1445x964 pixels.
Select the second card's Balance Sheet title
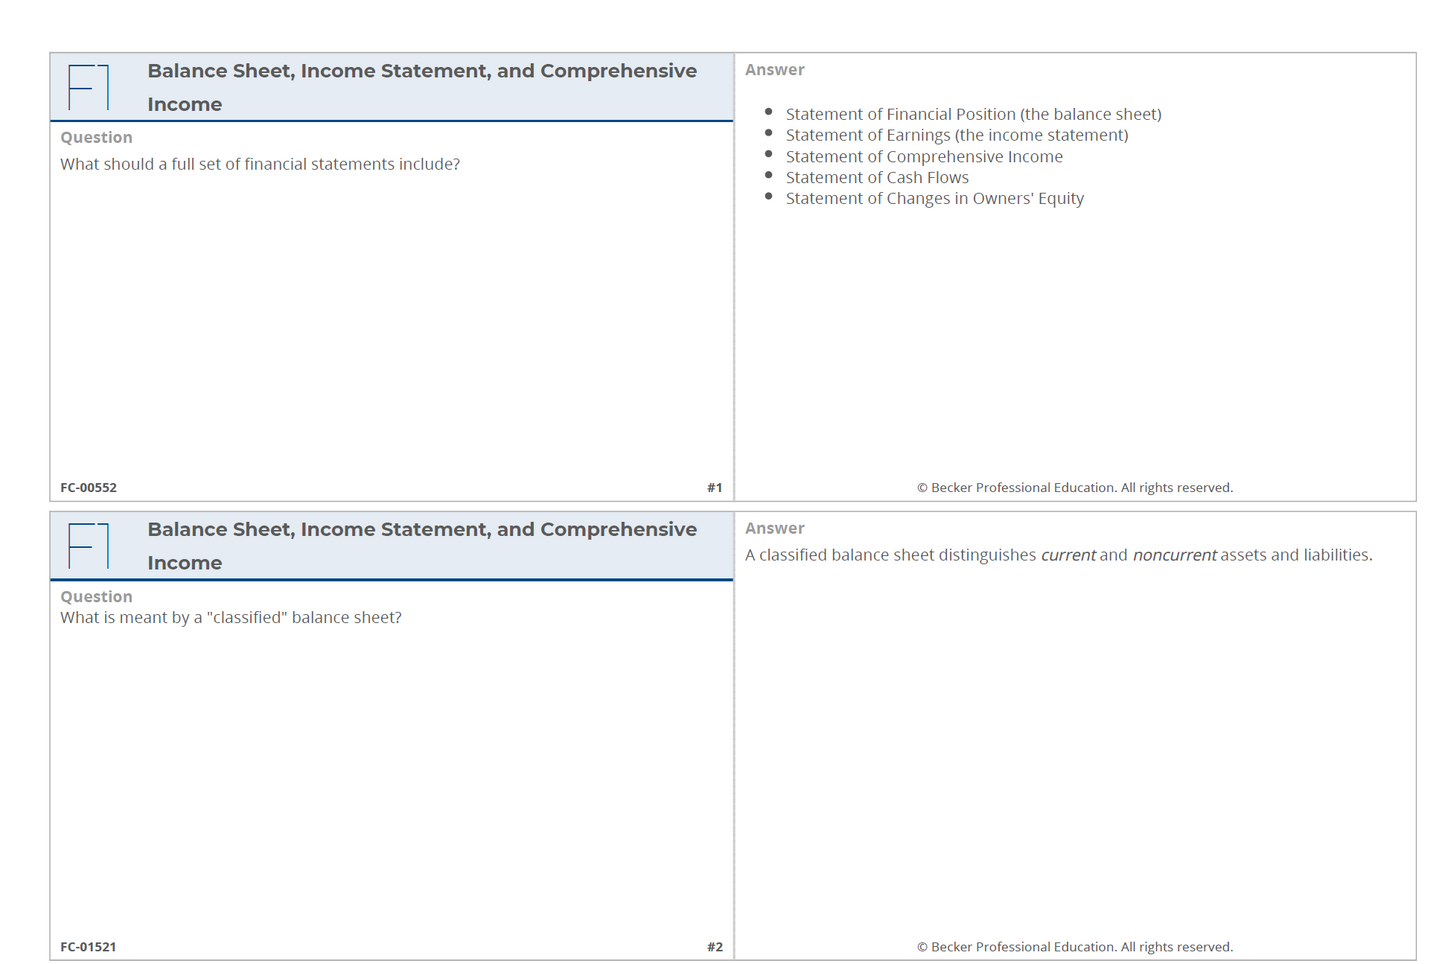pyautogui.click(x=421, y=546)
